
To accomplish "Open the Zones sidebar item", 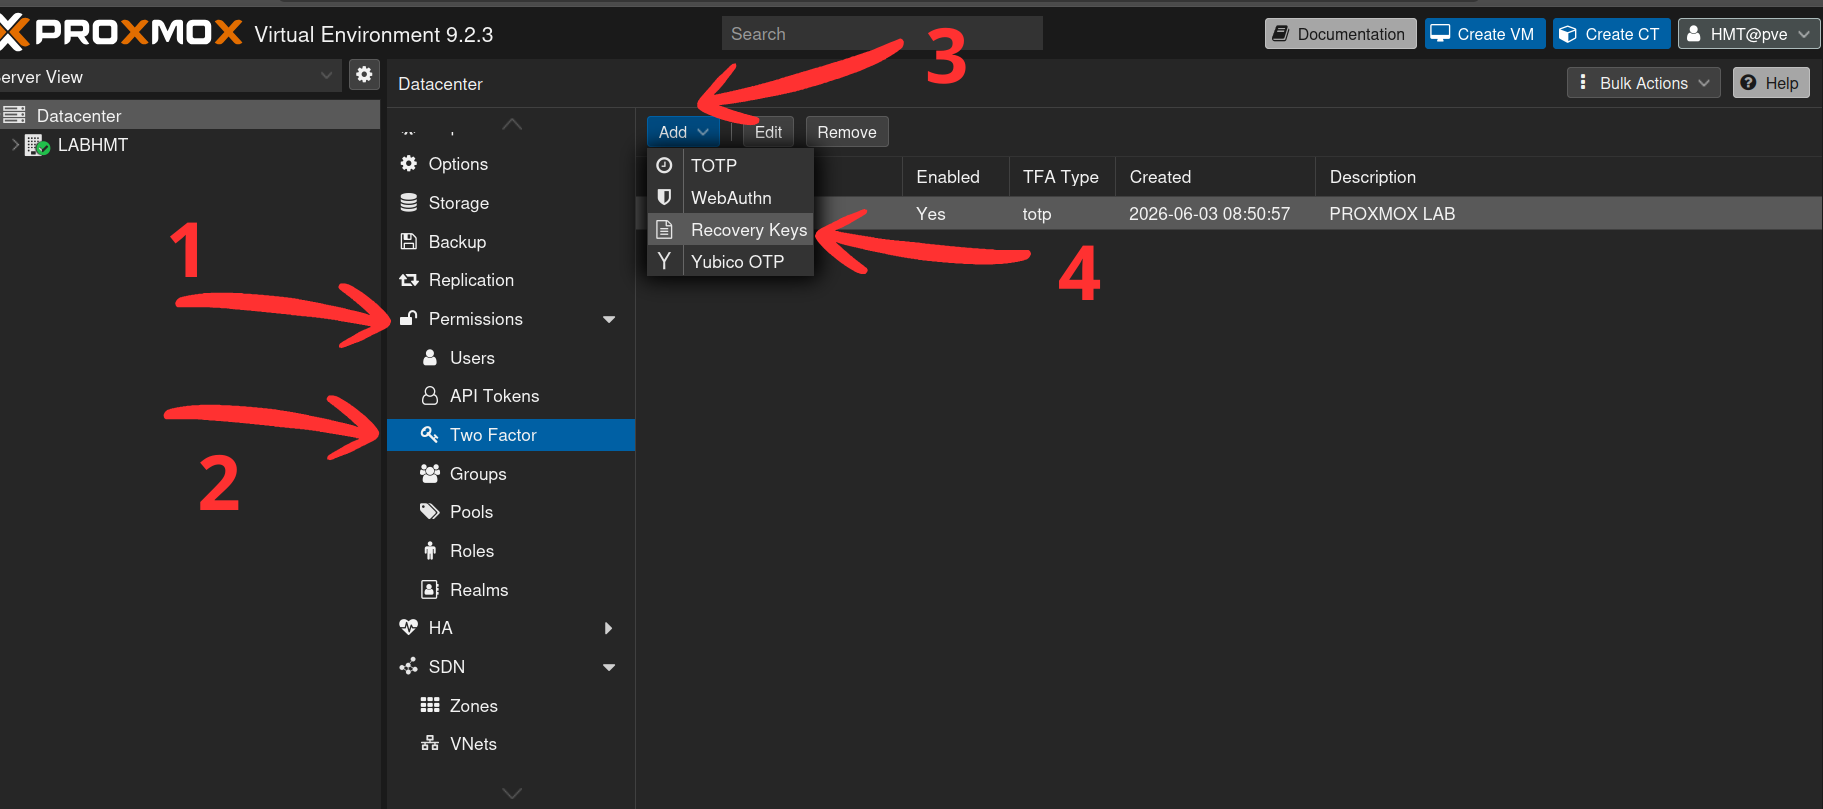I will pyautogui.click(x=511, y=705).
